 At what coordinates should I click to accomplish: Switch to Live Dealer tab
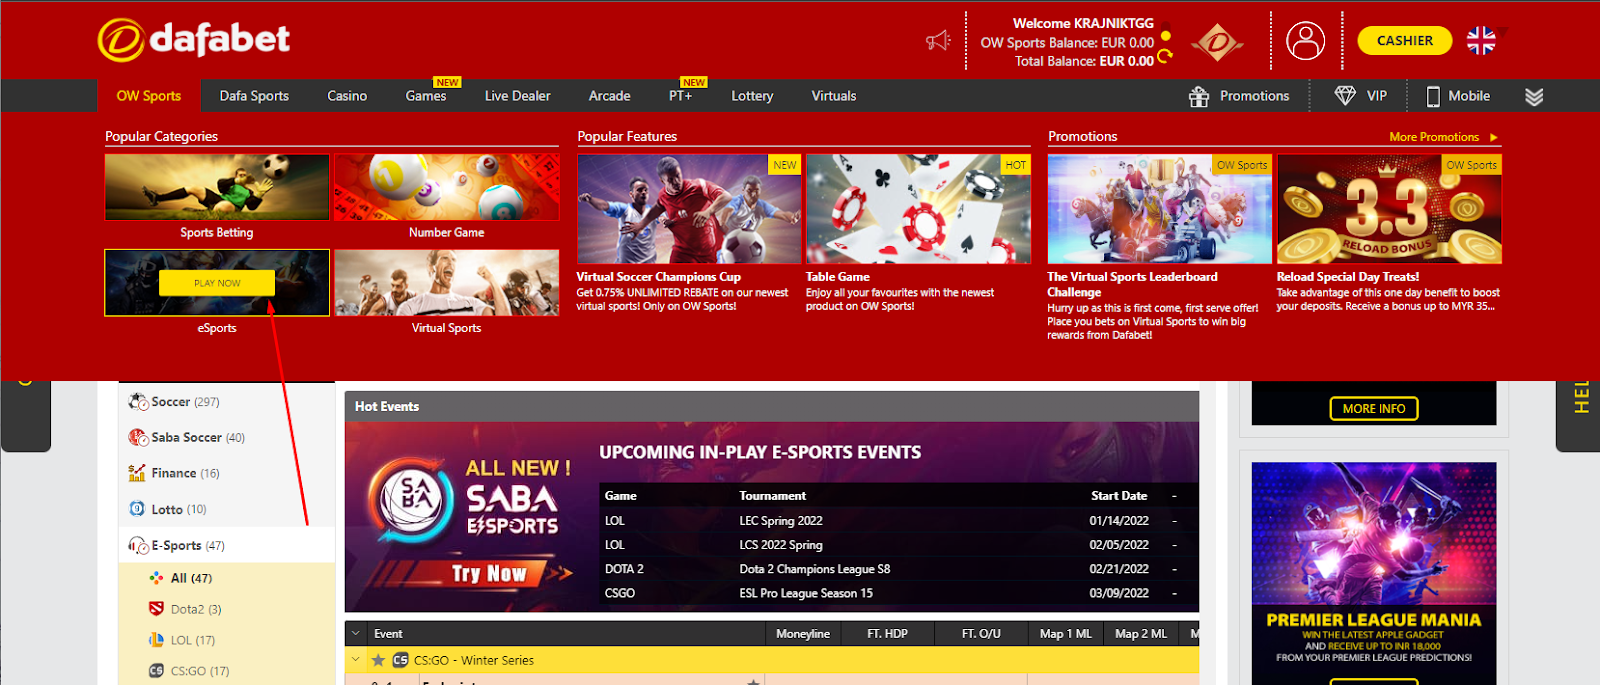pos(517,96)
